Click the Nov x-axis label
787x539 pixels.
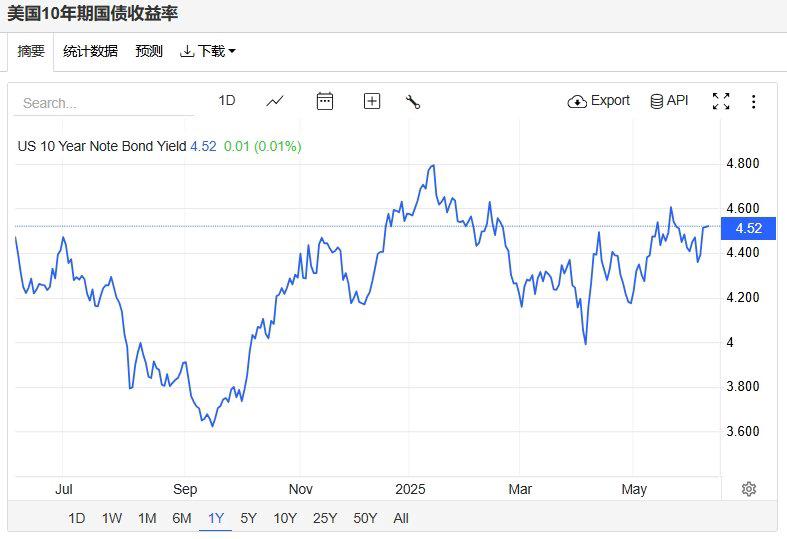click(x=301, y=489)
